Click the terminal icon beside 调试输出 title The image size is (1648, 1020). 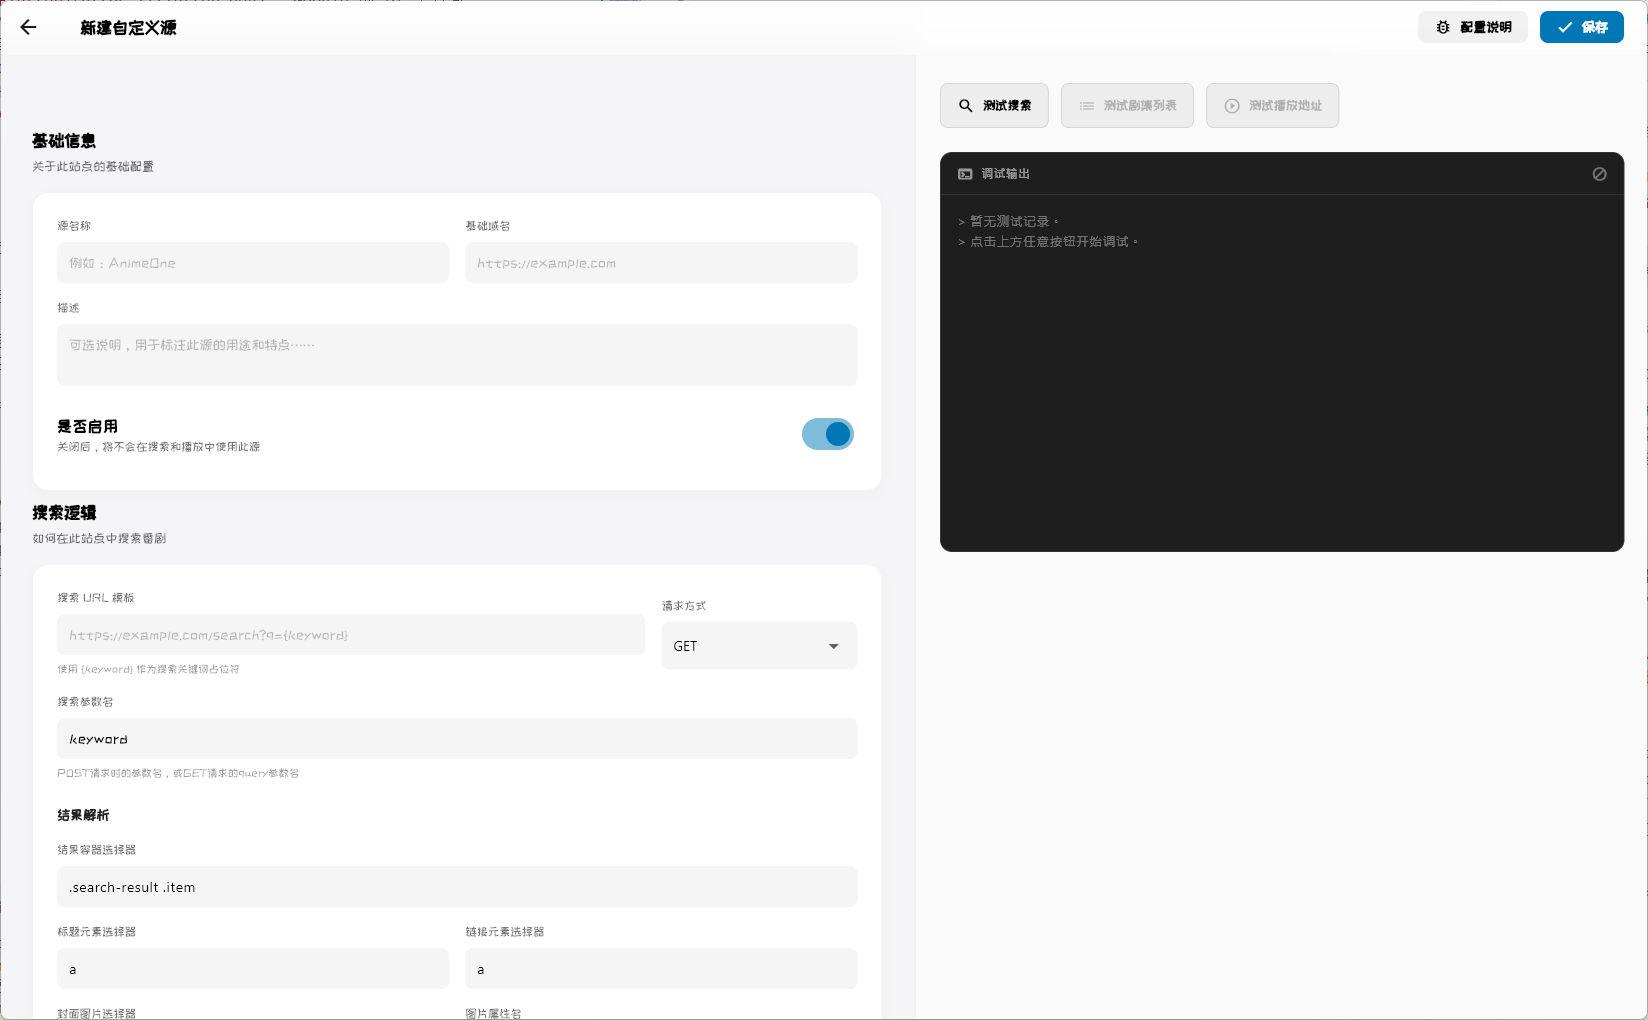click(x=965, y=173)
